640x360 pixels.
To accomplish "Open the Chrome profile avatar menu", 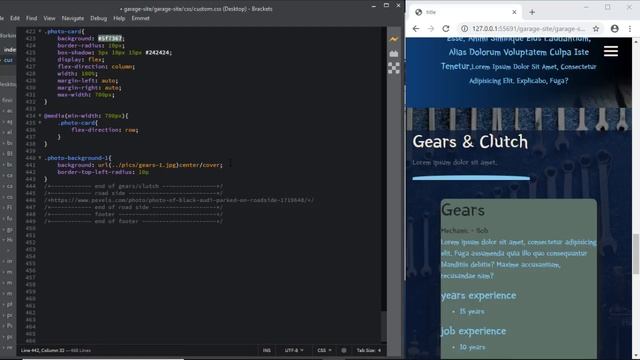I will coord(615,29).
